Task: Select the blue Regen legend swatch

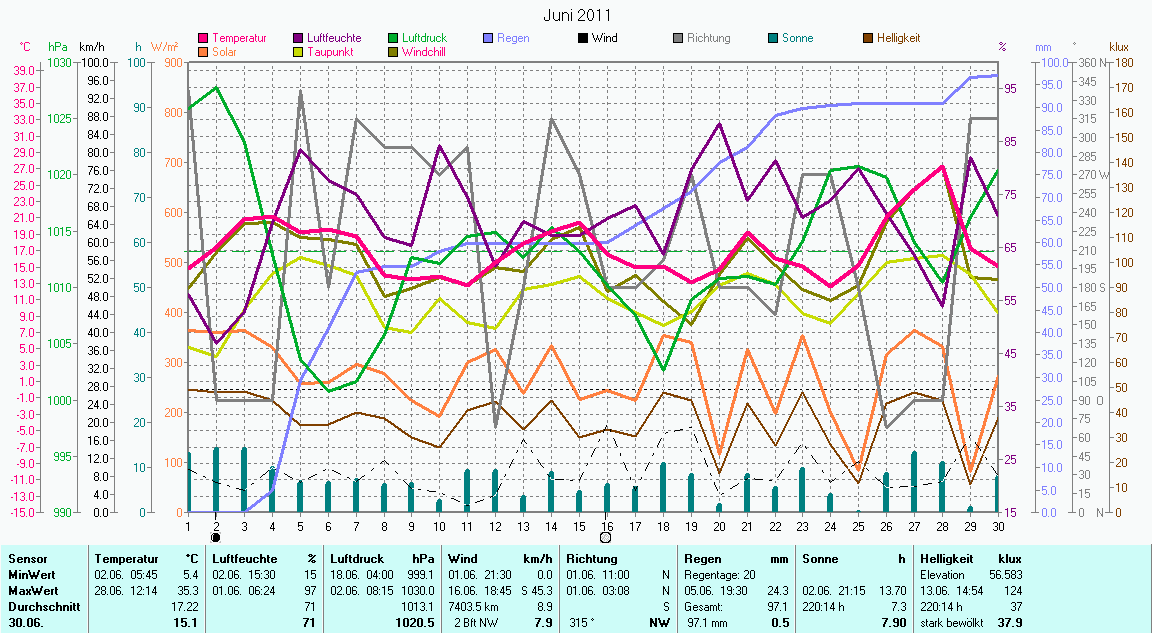Action: (x=488, y=39)
